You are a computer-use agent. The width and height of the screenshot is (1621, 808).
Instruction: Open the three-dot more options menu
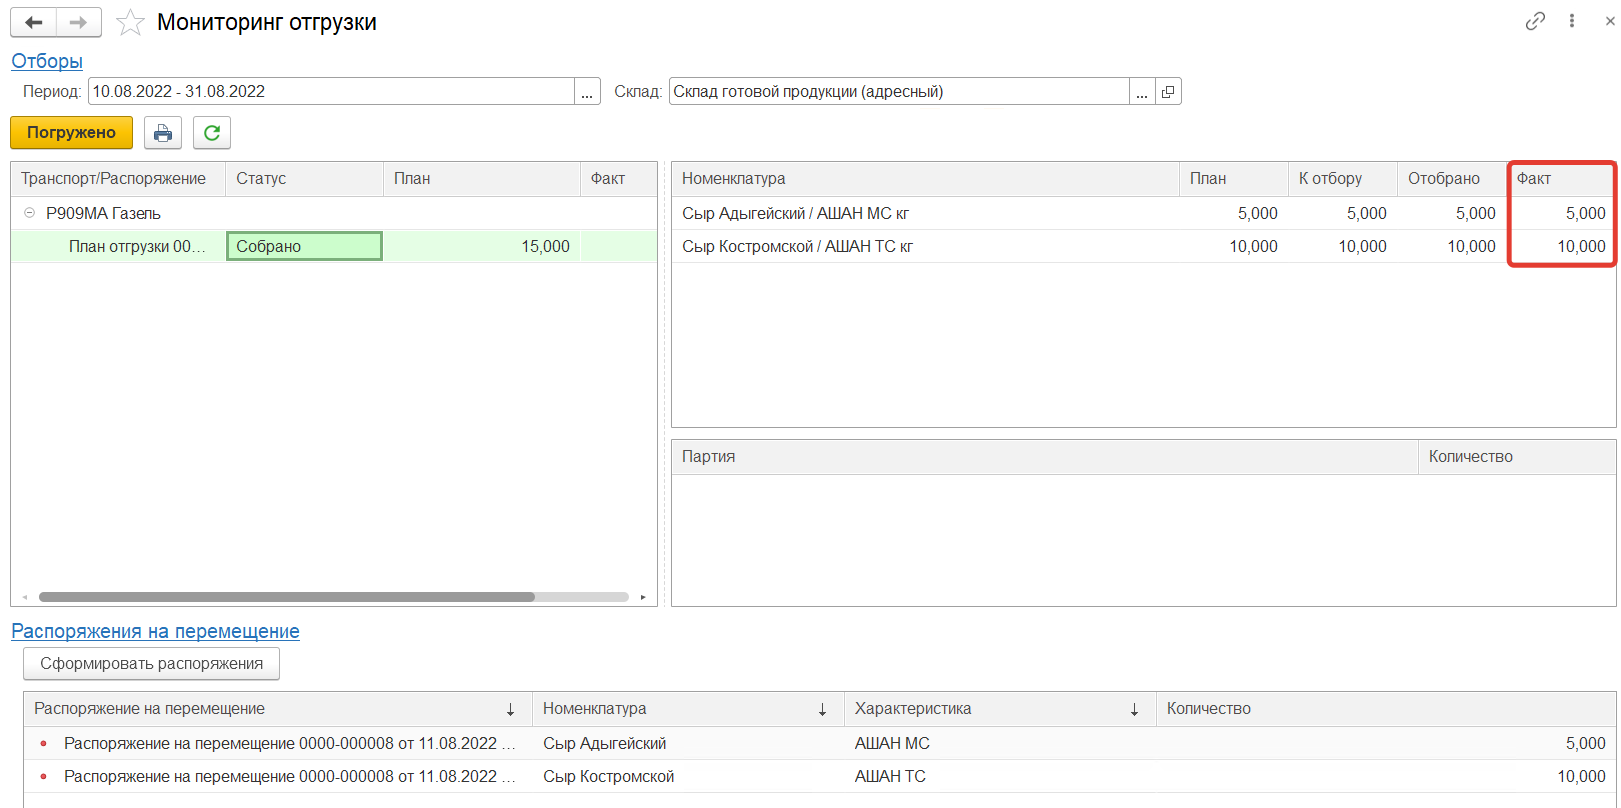(1572, 21)
